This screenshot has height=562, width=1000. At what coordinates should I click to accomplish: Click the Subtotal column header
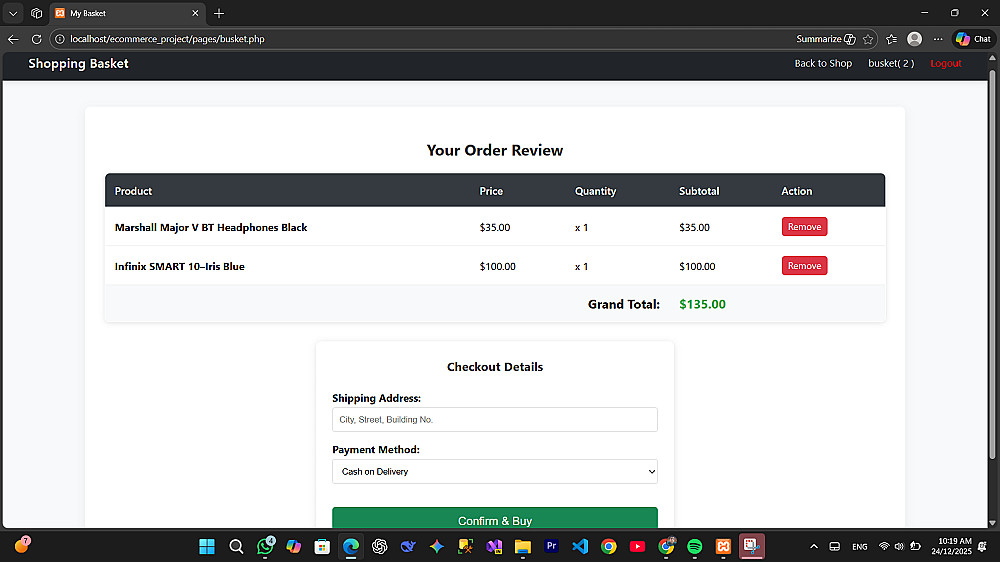tap(699, 191)
